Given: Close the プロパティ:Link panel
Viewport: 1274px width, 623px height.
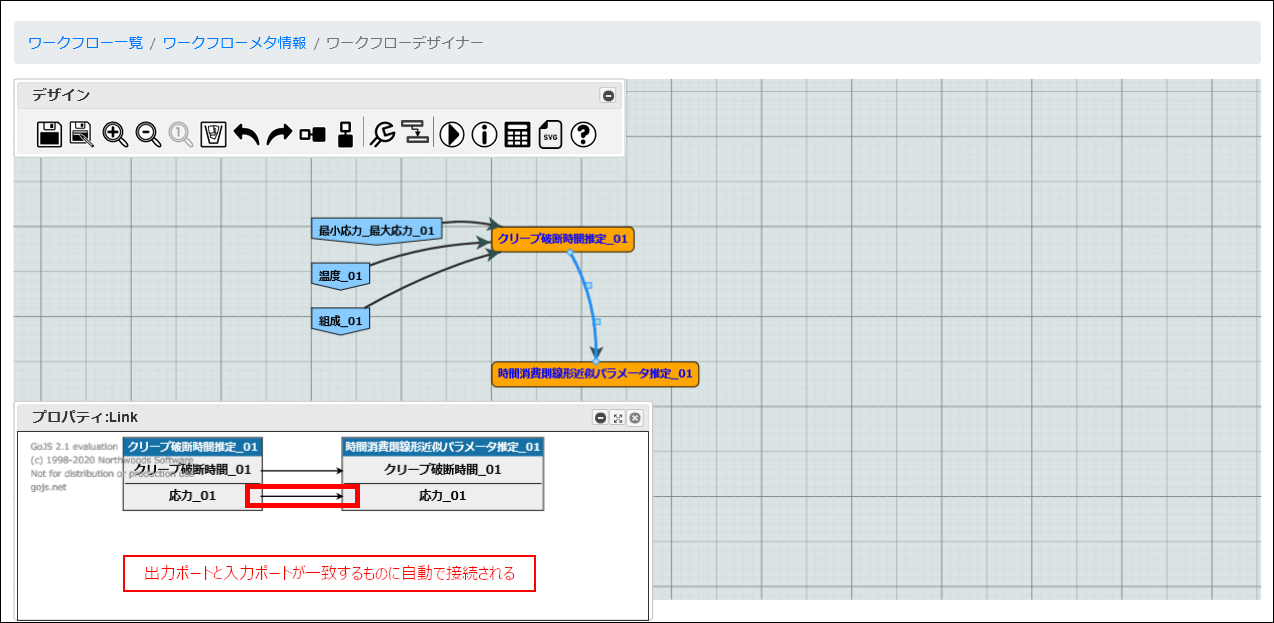Looking at the screenshot, I should pos(635,418).
